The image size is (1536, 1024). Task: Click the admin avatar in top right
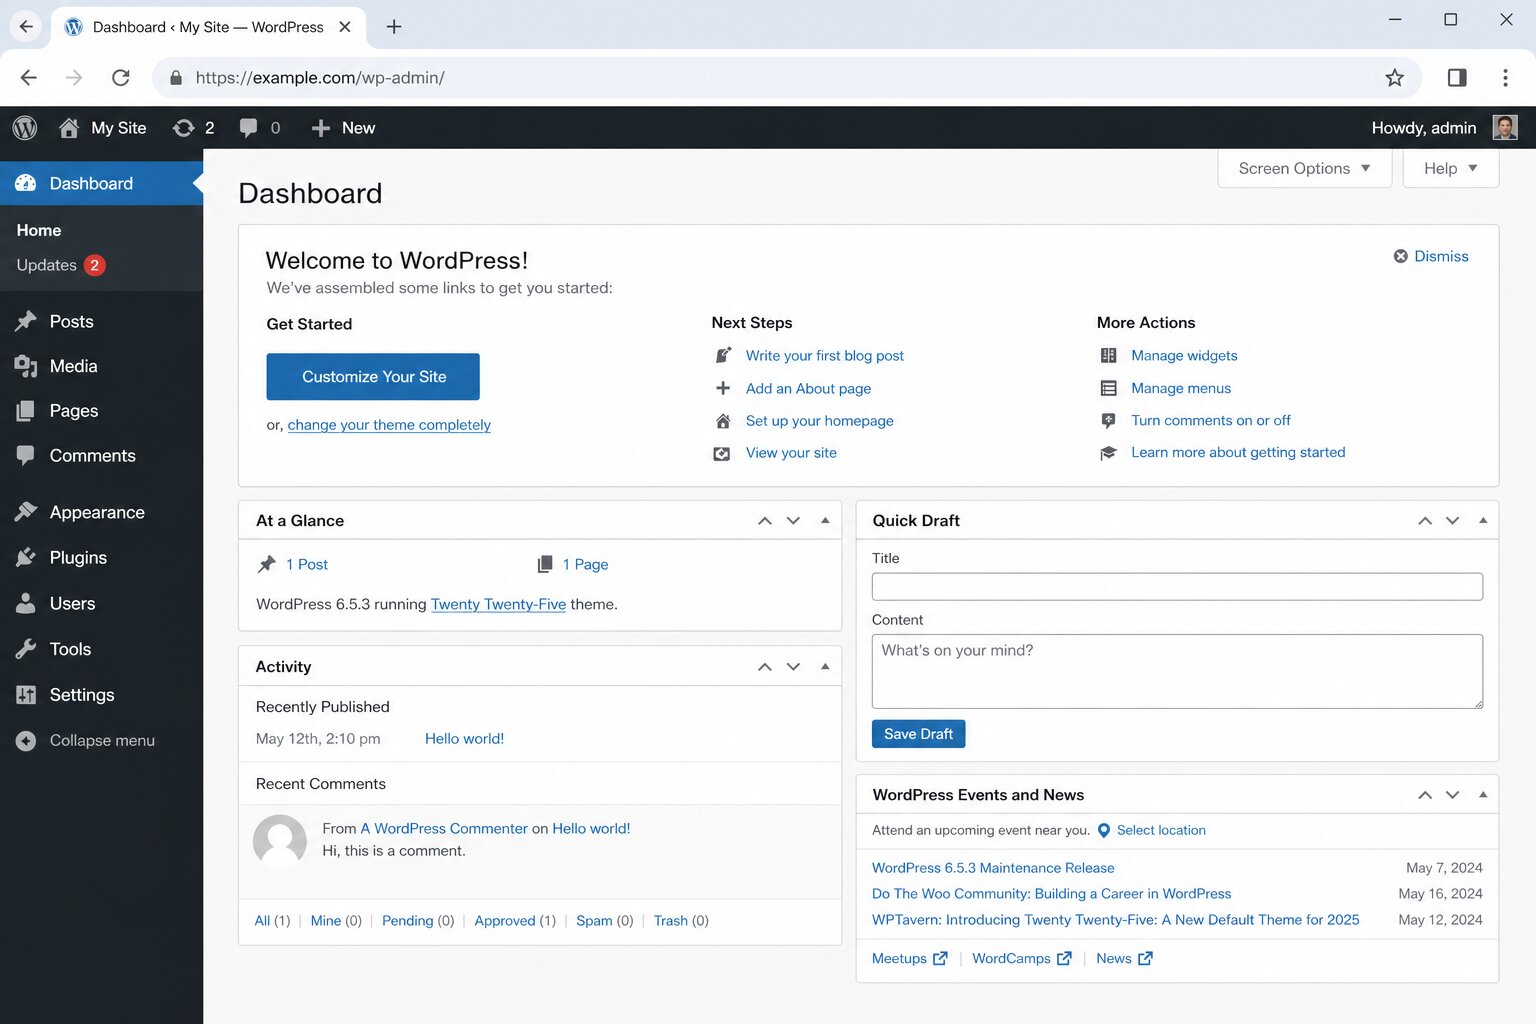coord(1505,127)
